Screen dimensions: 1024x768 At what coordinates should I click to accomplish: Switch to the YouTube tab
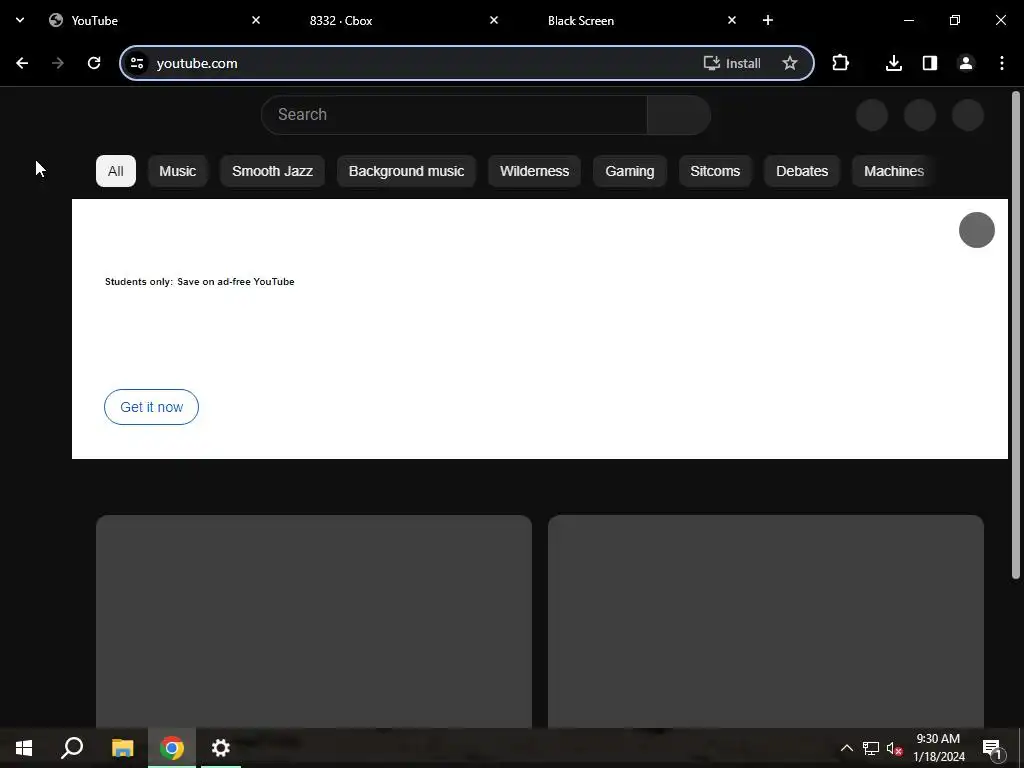point(153,20)
